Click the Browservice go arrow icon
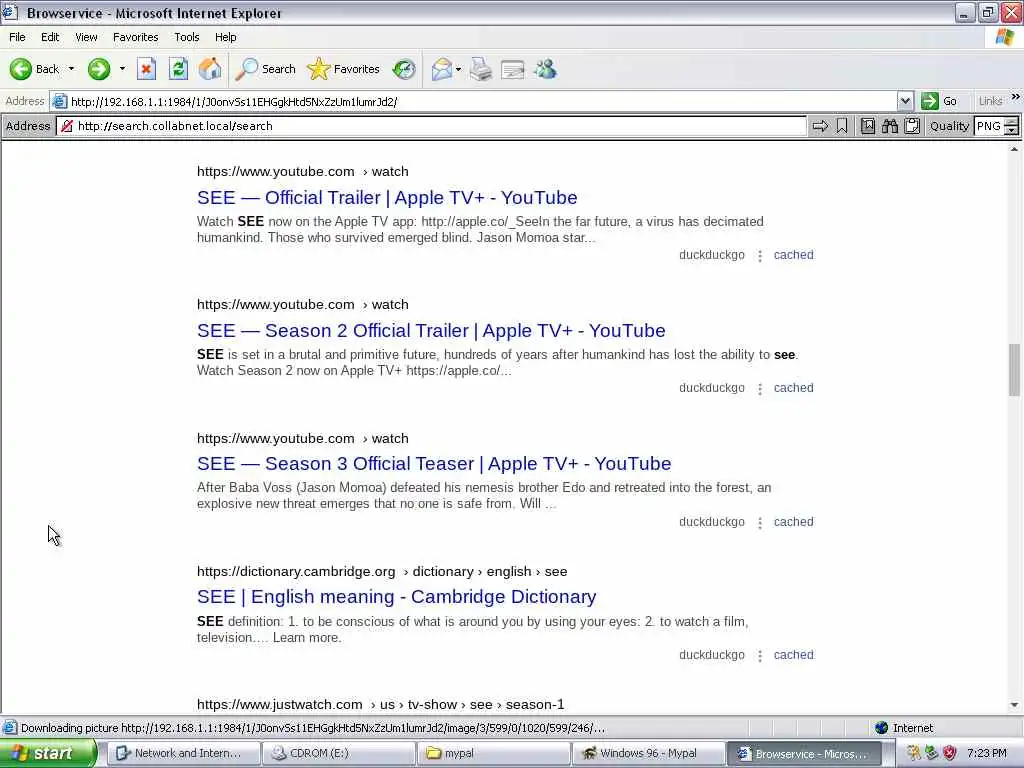Screen dimensions: 1024x768 coord(820,126)
